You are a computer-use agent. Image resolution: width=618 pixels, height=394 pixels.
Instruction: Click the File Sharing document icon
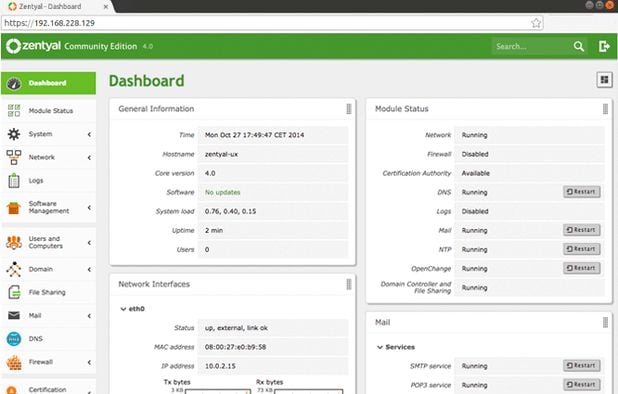pos(14,292)
